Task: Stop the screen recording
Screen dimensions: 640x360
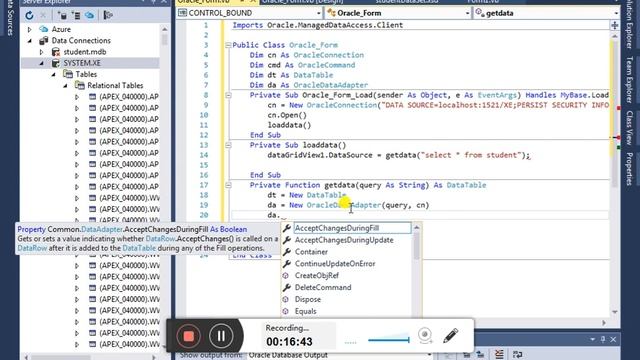Action: (188, 336)
